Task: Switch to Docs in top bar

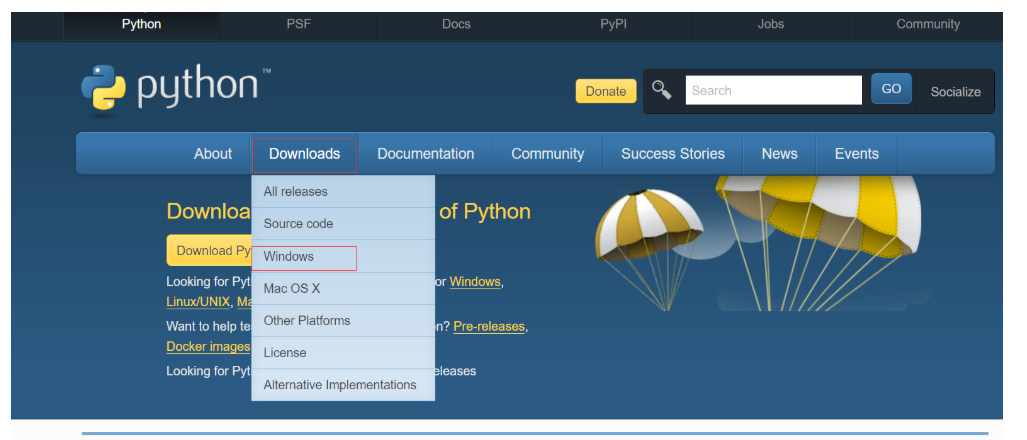Action: point(457,24)
